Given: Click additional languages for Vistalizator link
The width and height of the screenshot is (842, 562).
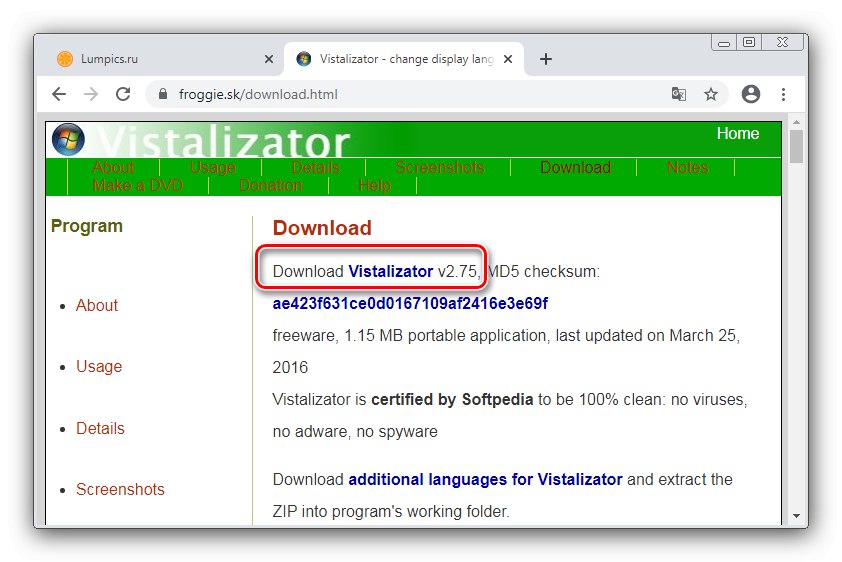Looking at the screenshot, I should click(485, 479).
